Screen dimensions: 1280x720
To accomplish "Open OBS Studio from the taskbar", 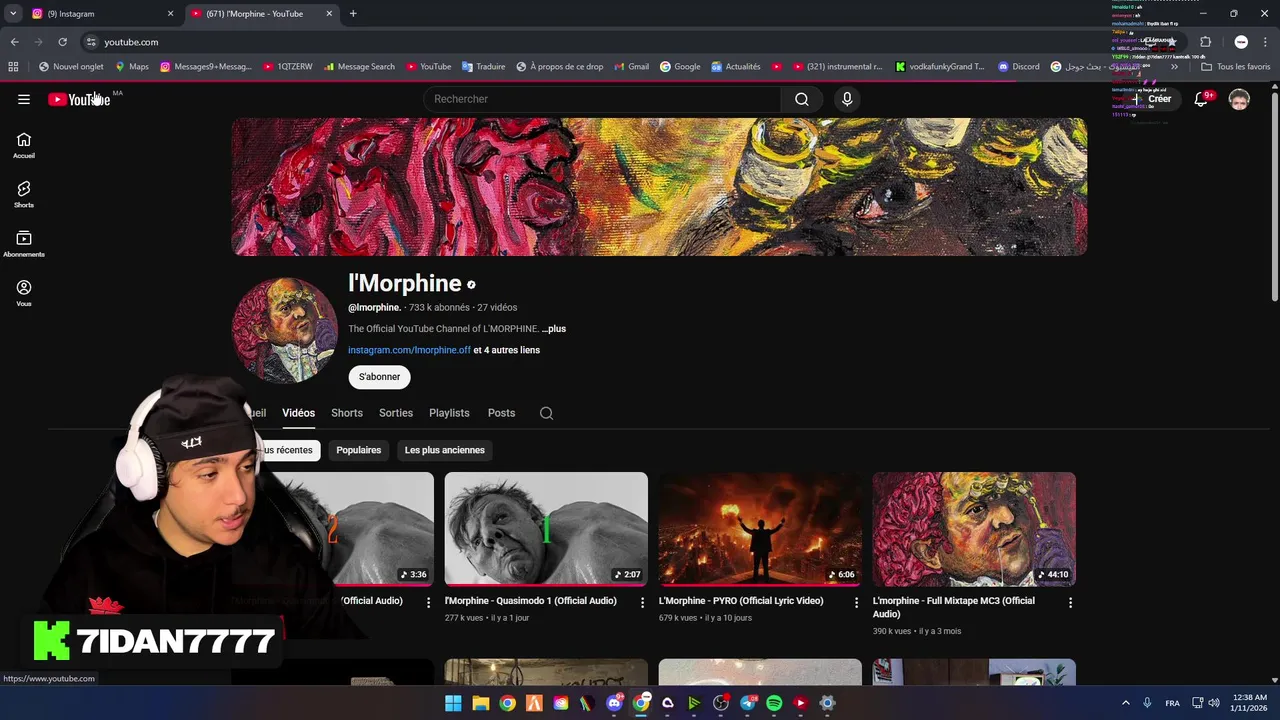I will [x=721, y=703].
